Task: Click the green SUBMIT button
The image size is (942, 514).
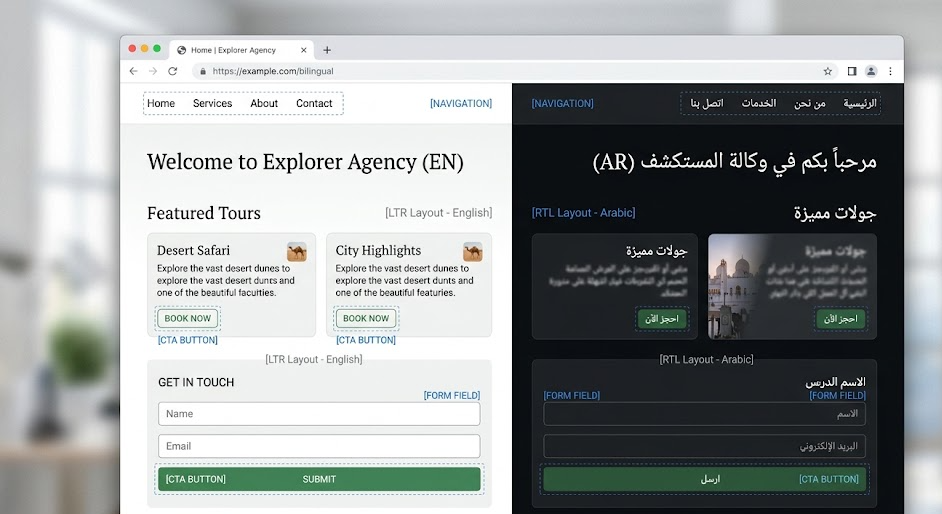Action: click(x=319, y=479)
